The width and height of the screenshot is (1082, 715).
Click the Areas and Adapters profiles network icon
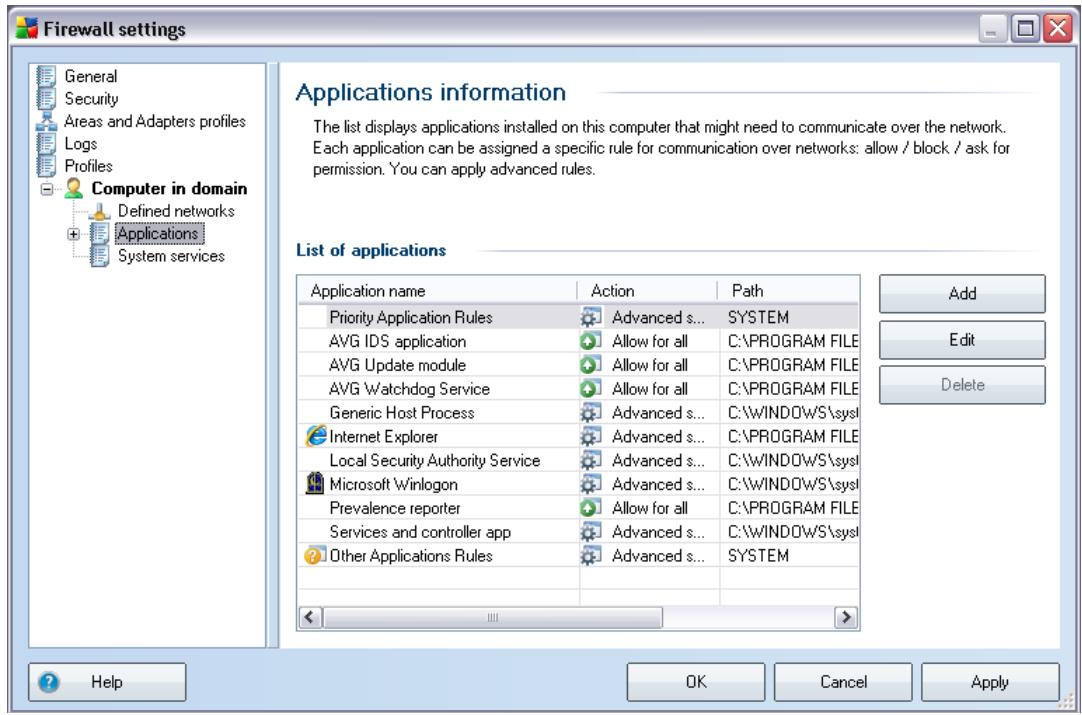click(46, 121)
